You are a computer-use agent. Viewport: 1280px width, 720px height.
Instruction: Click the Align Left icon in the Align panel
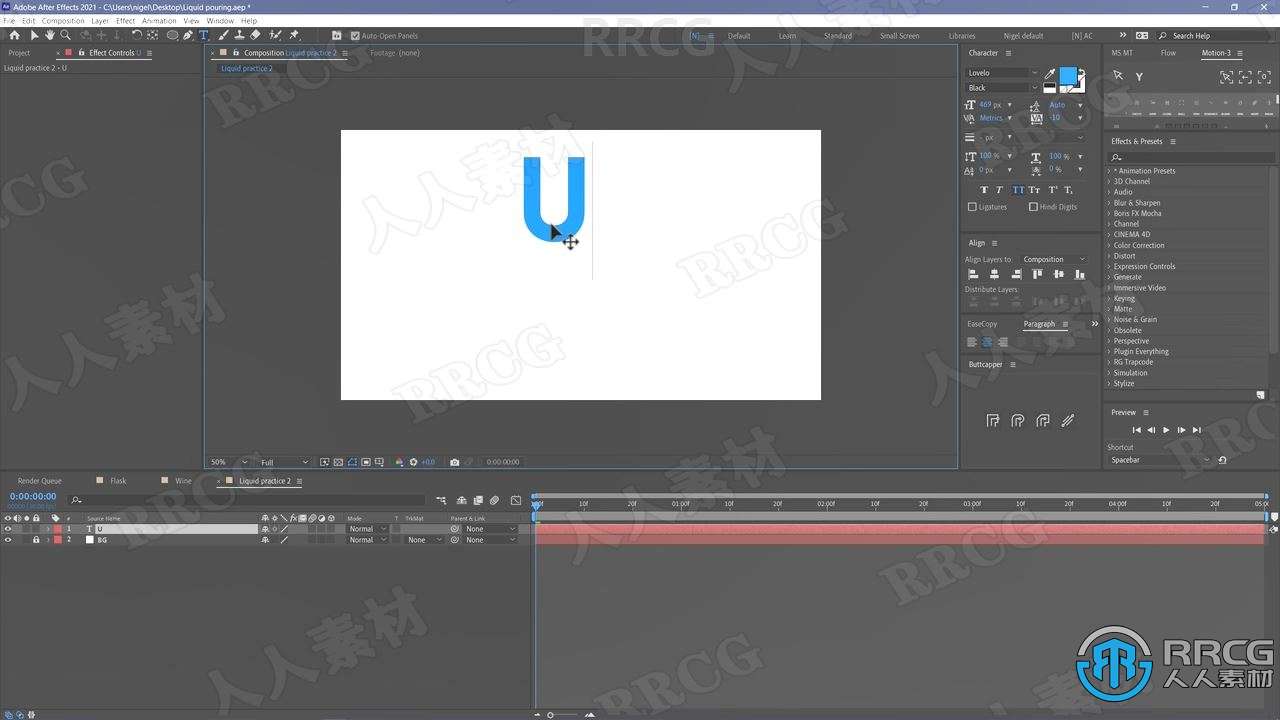click(973, 274)
